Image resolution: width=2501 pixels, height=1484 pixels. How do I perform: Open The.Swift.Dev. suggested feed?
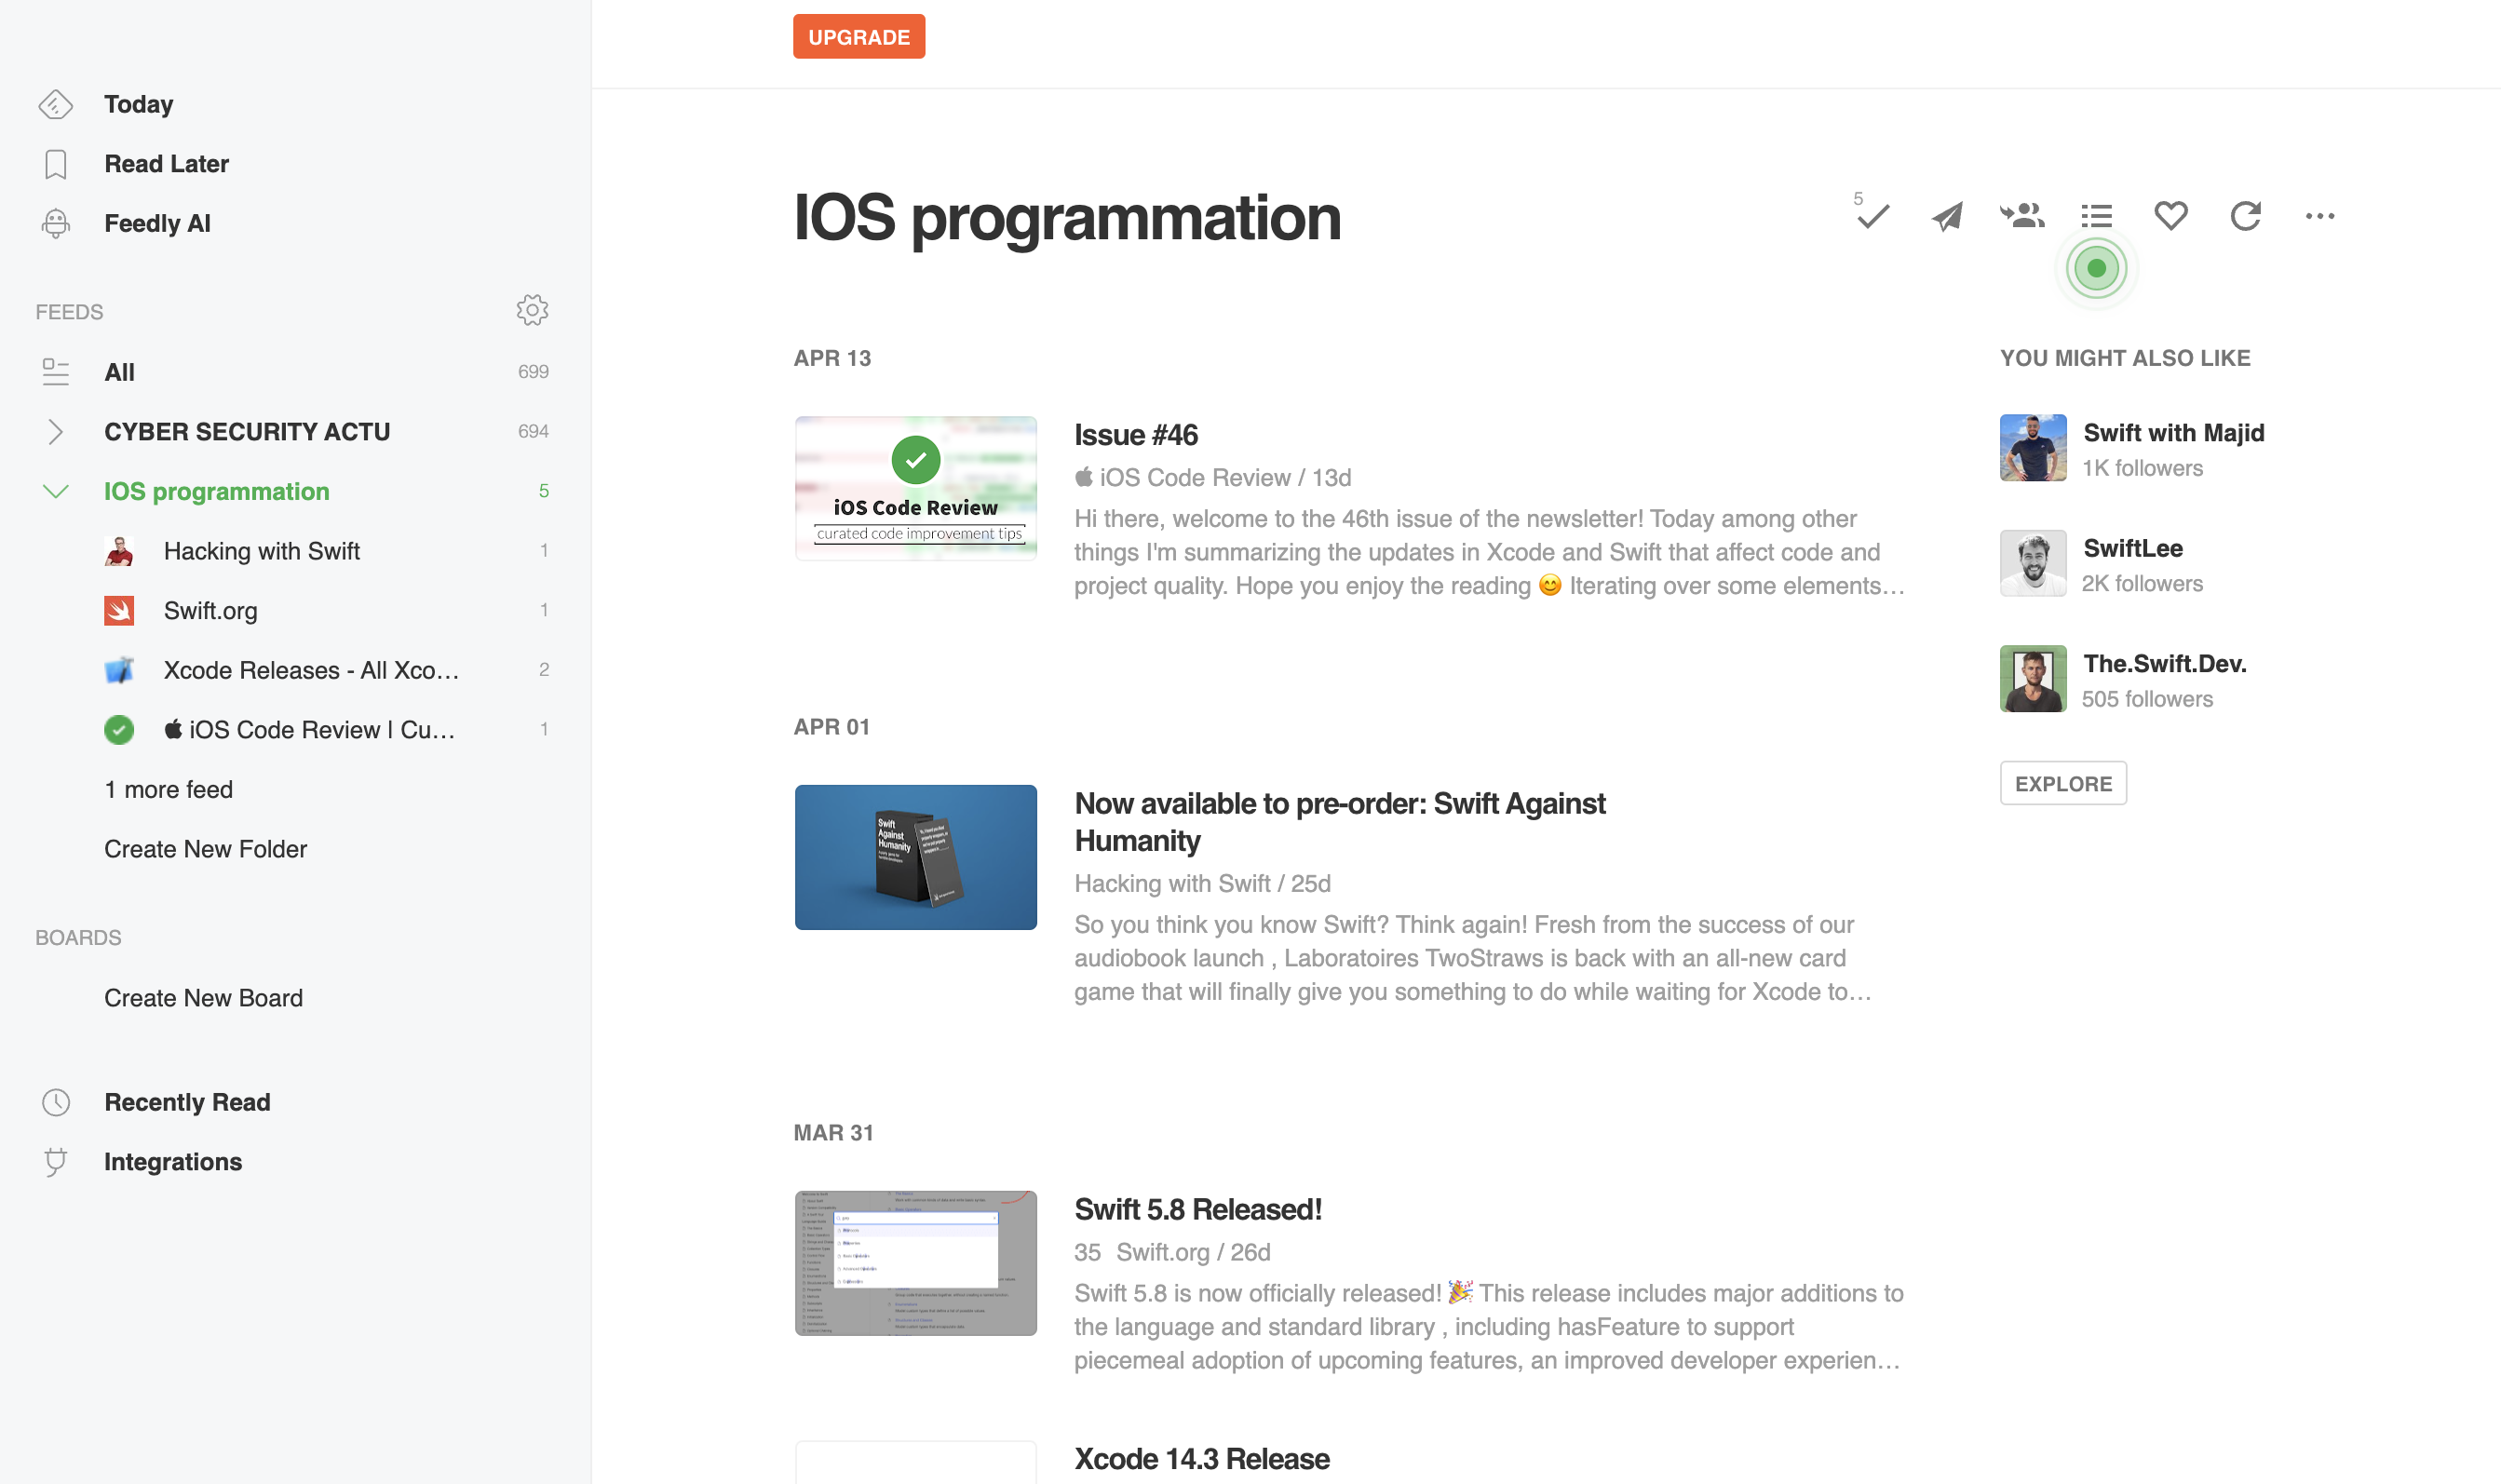pyautogui.click(x=2165, y=664)
